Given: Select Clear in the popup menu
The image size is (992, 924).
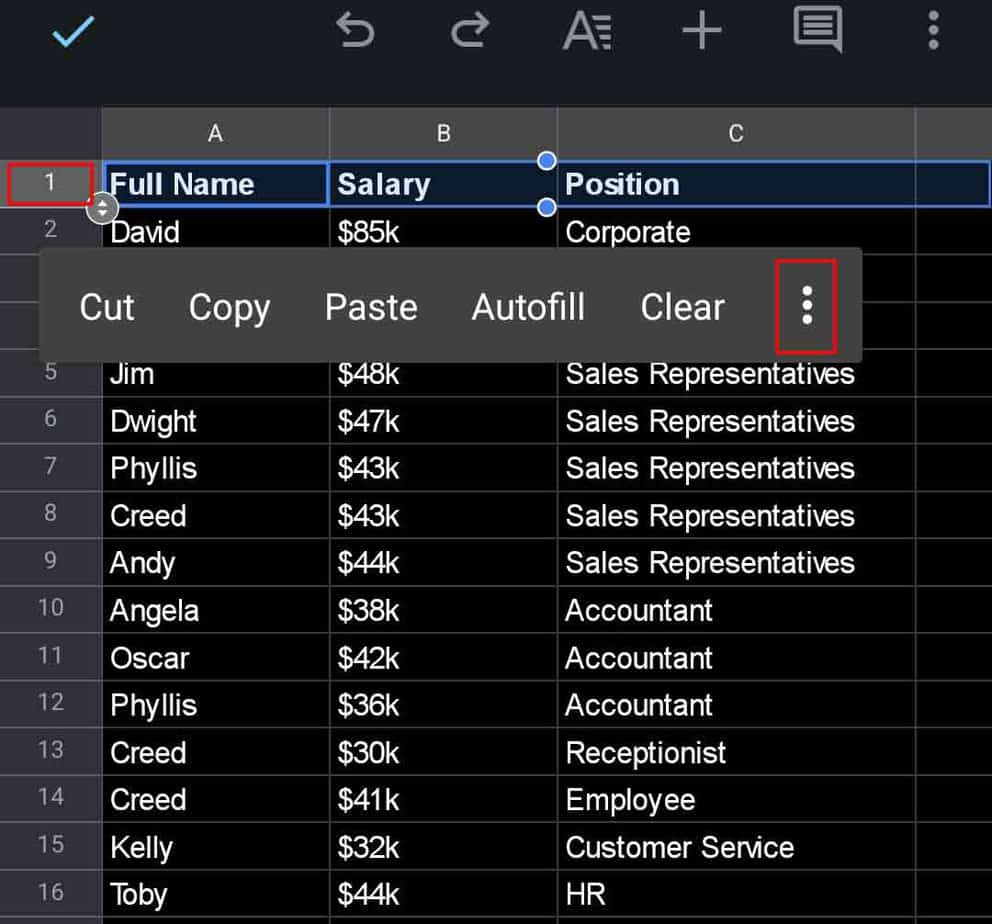Looking at the screenshot, I should [x=682, y=307].
